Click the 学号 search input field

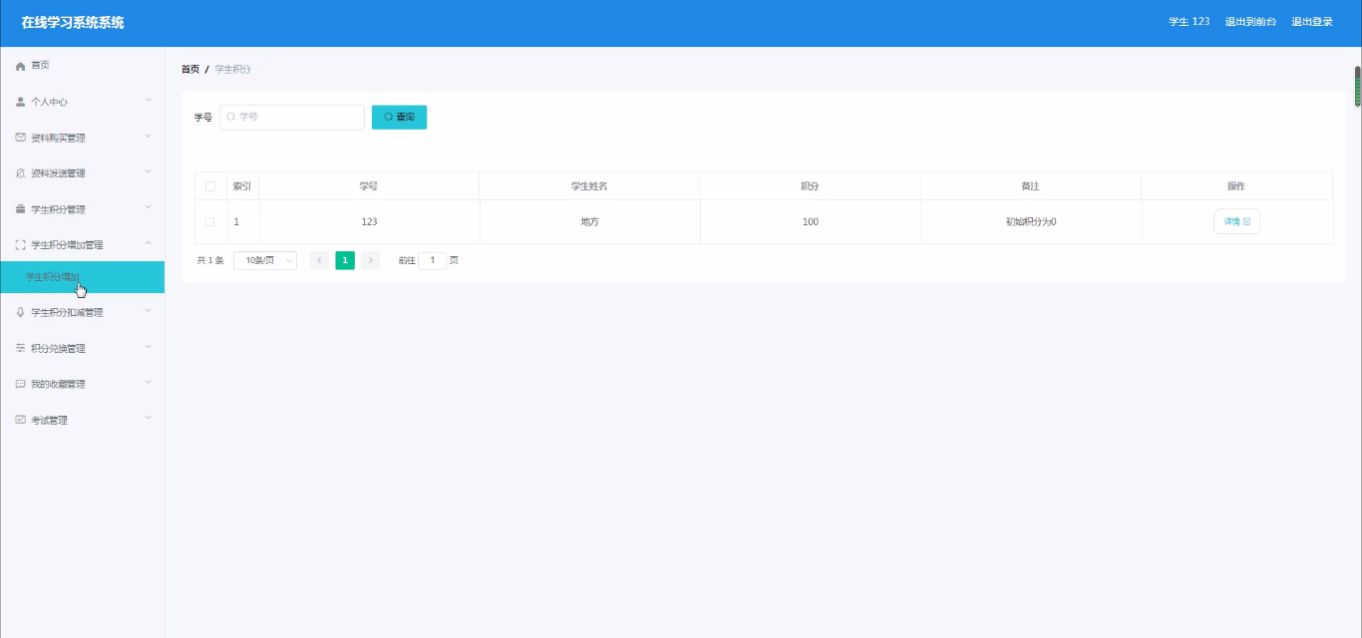pos(292,117)
